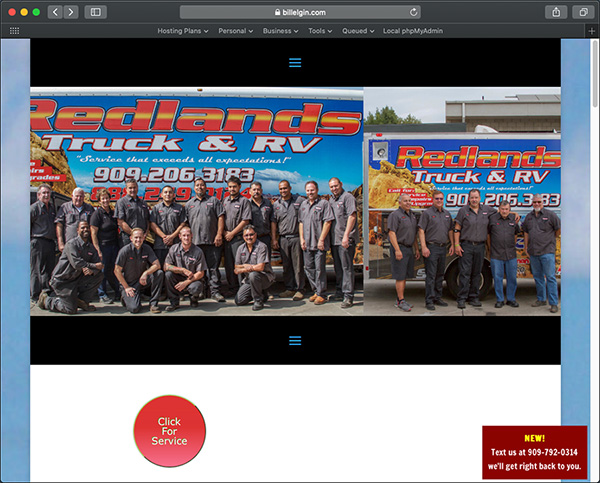Expand the Hosting Plans bookmarks folder
Screen dimensions: 600x483
(183, 31)
